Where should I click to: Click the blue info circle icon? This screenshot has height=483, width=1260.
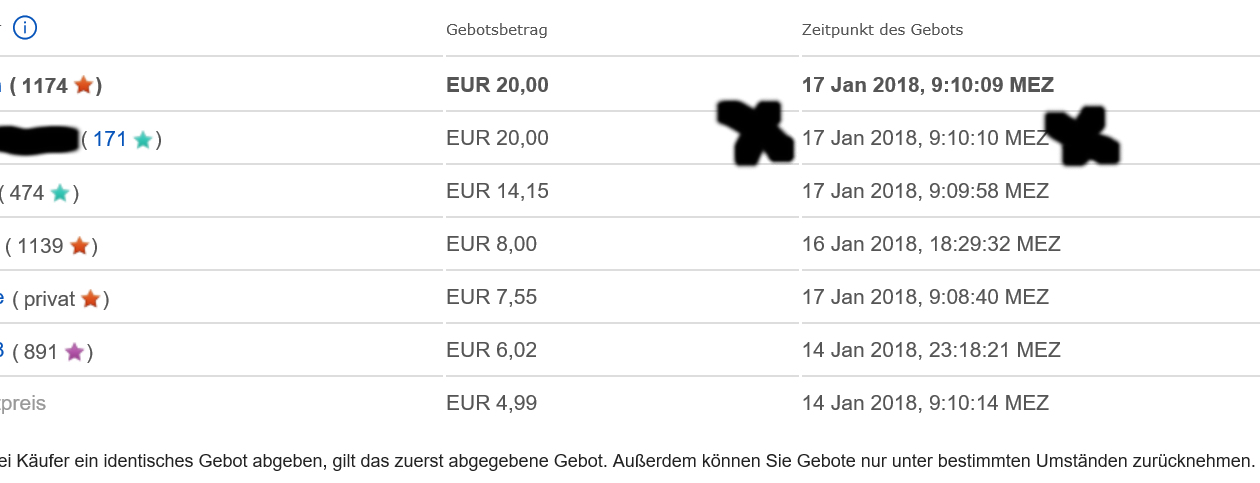25,28
